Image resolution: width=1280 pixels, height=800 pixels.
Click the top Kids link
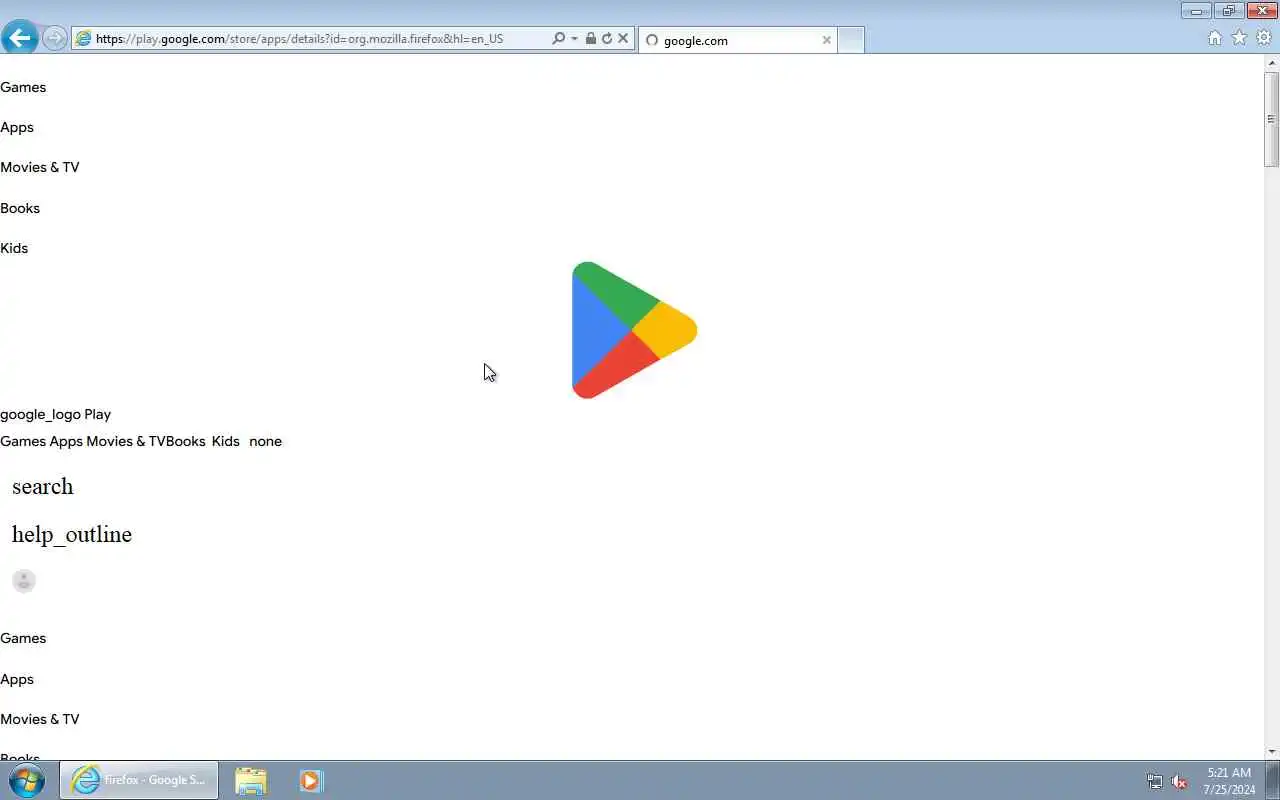click(x=14, y=248)
